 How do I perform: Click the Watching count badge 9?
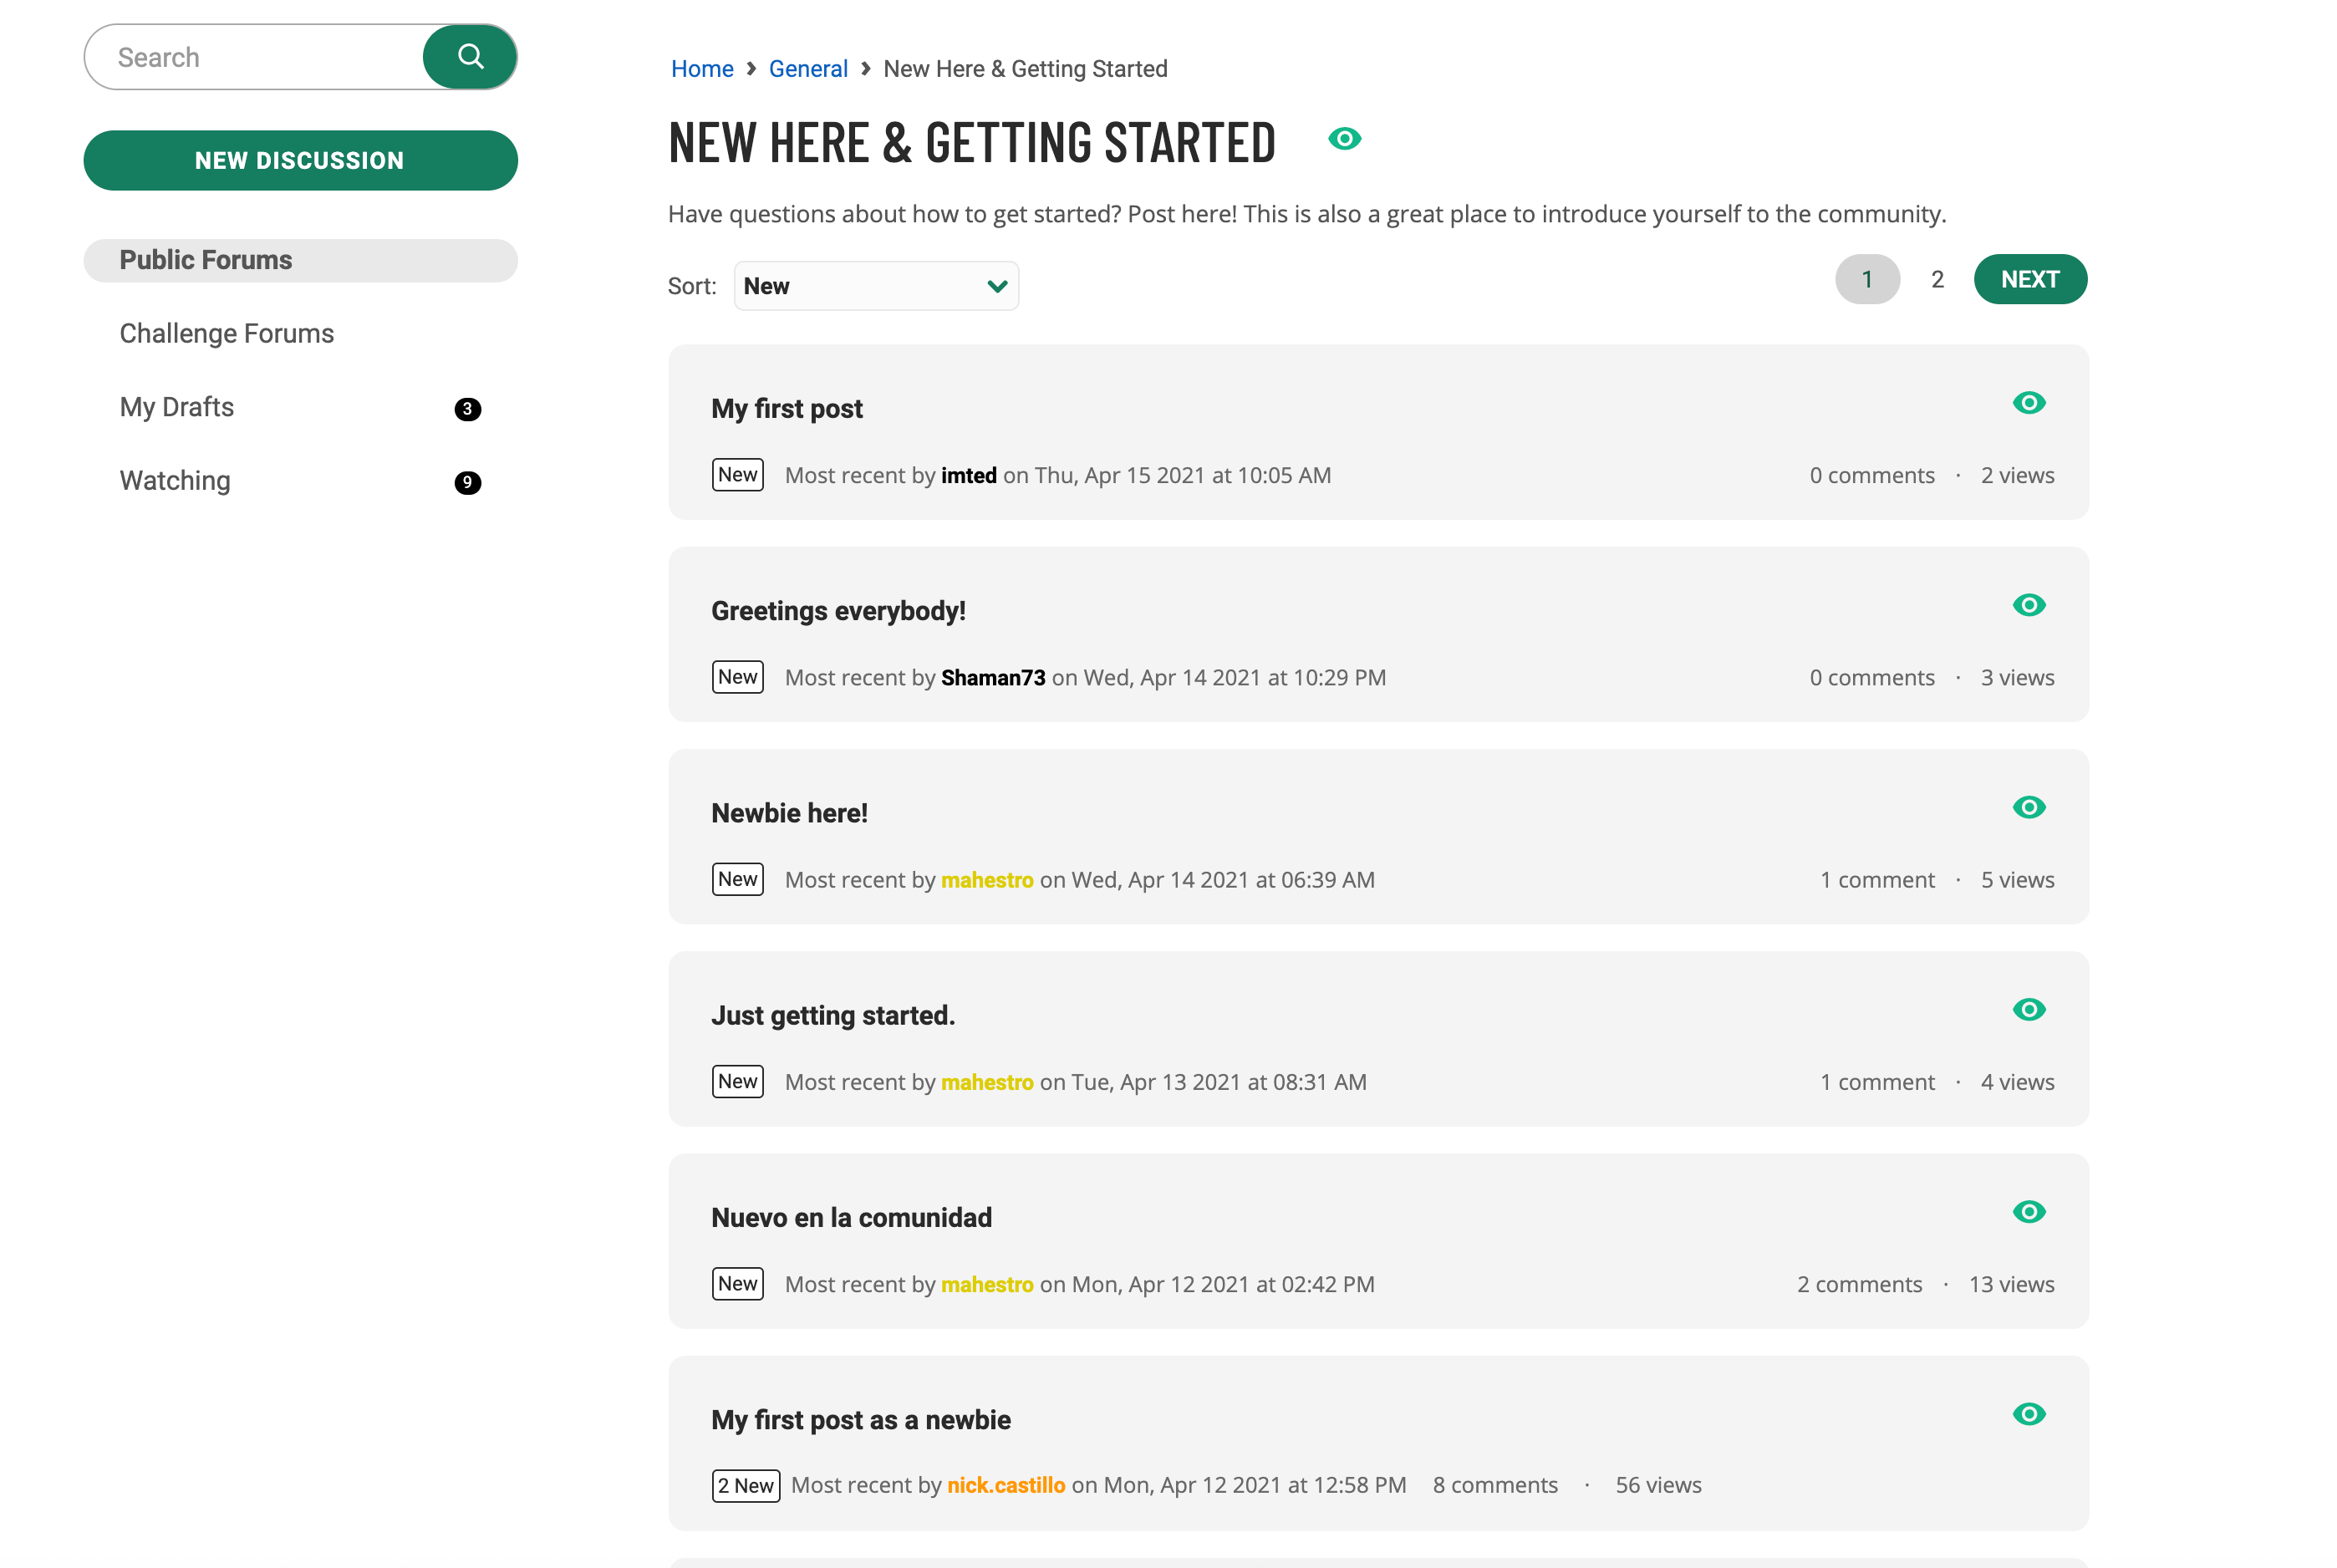click(x=467, y=483)
